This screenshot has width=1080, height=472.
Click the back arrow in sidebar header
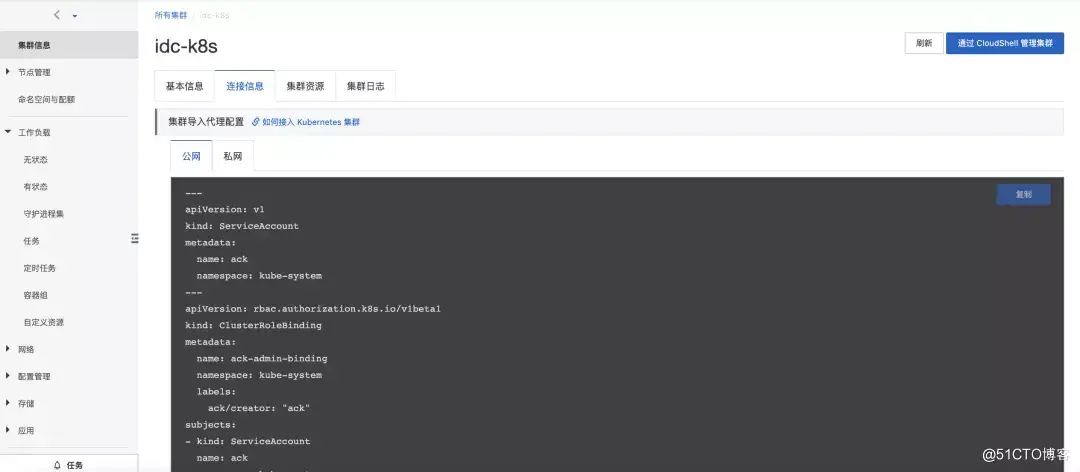click(56, 15)
